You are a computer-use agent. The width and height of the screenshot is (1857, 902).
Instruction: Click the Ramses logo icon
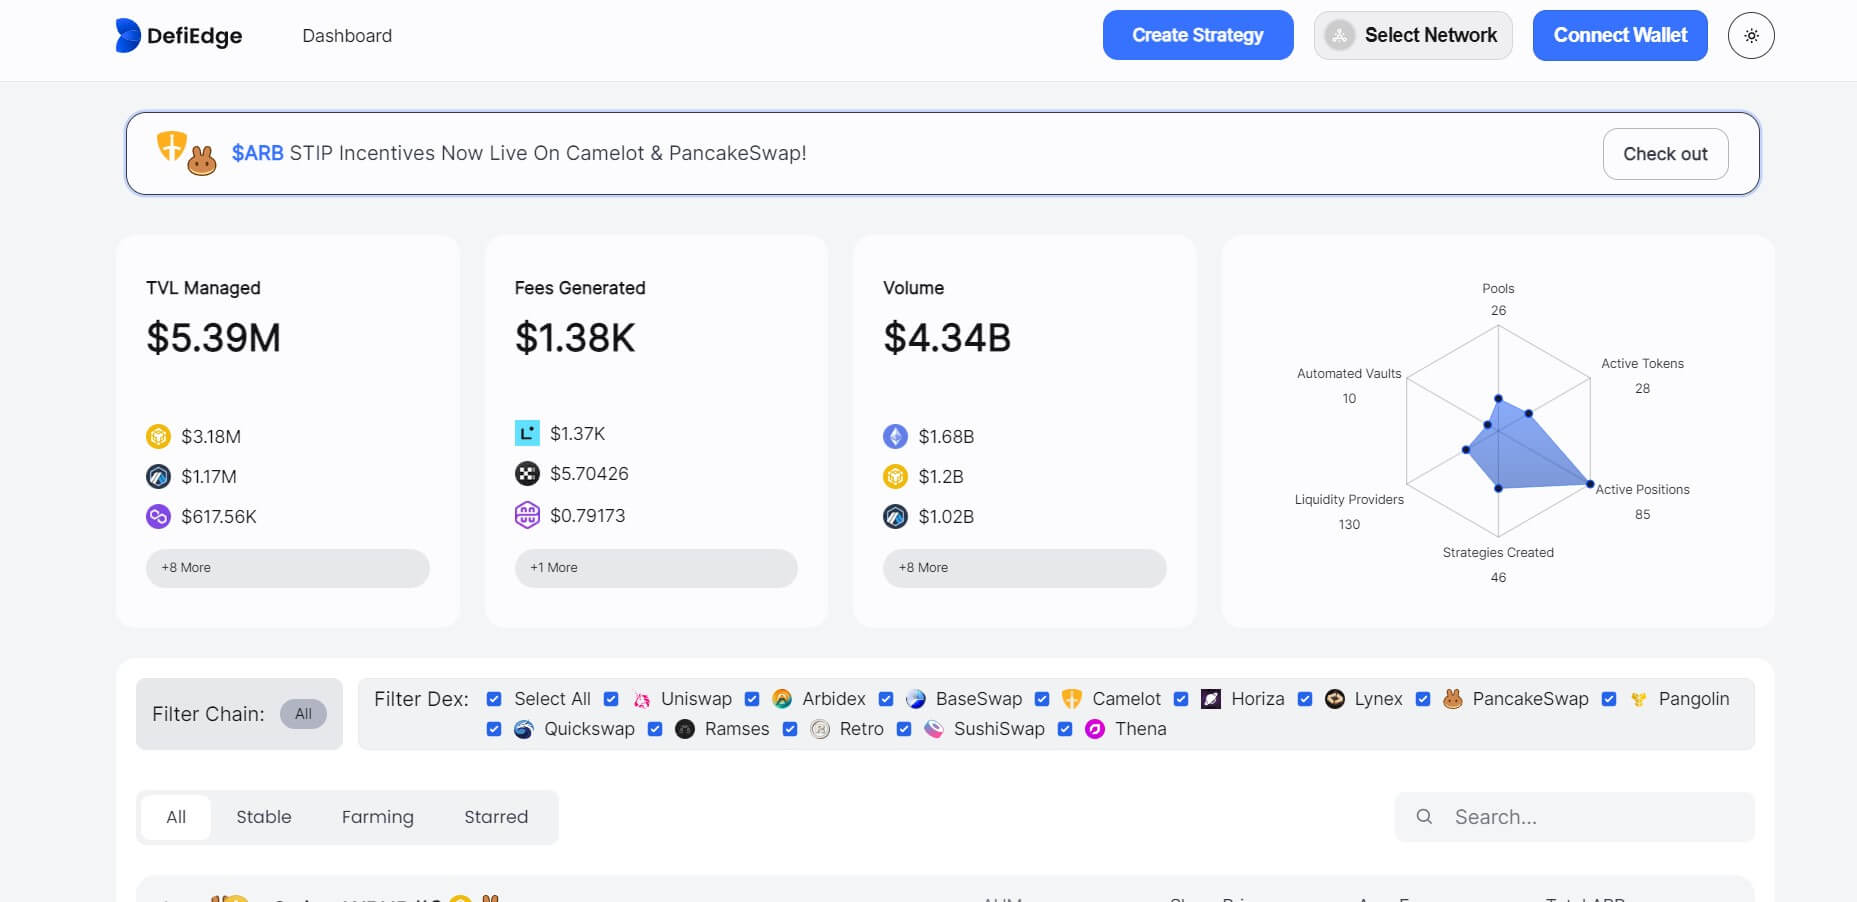click(685, 729)
